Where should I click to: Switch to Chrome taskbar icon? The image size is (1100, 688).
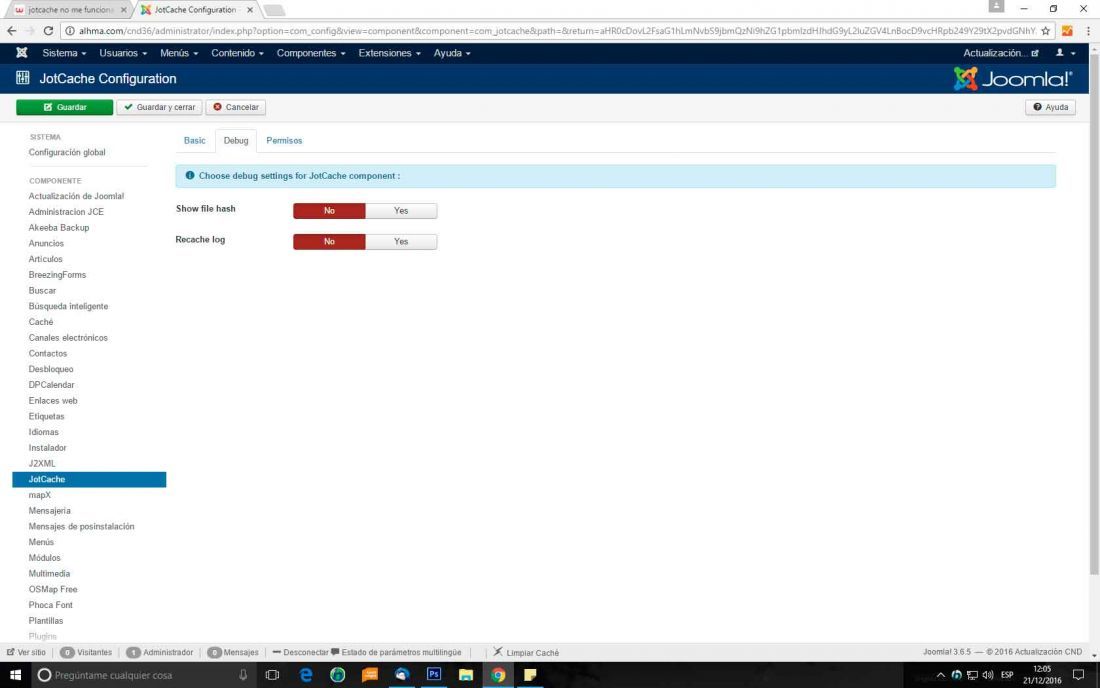[x=498, y=675]
